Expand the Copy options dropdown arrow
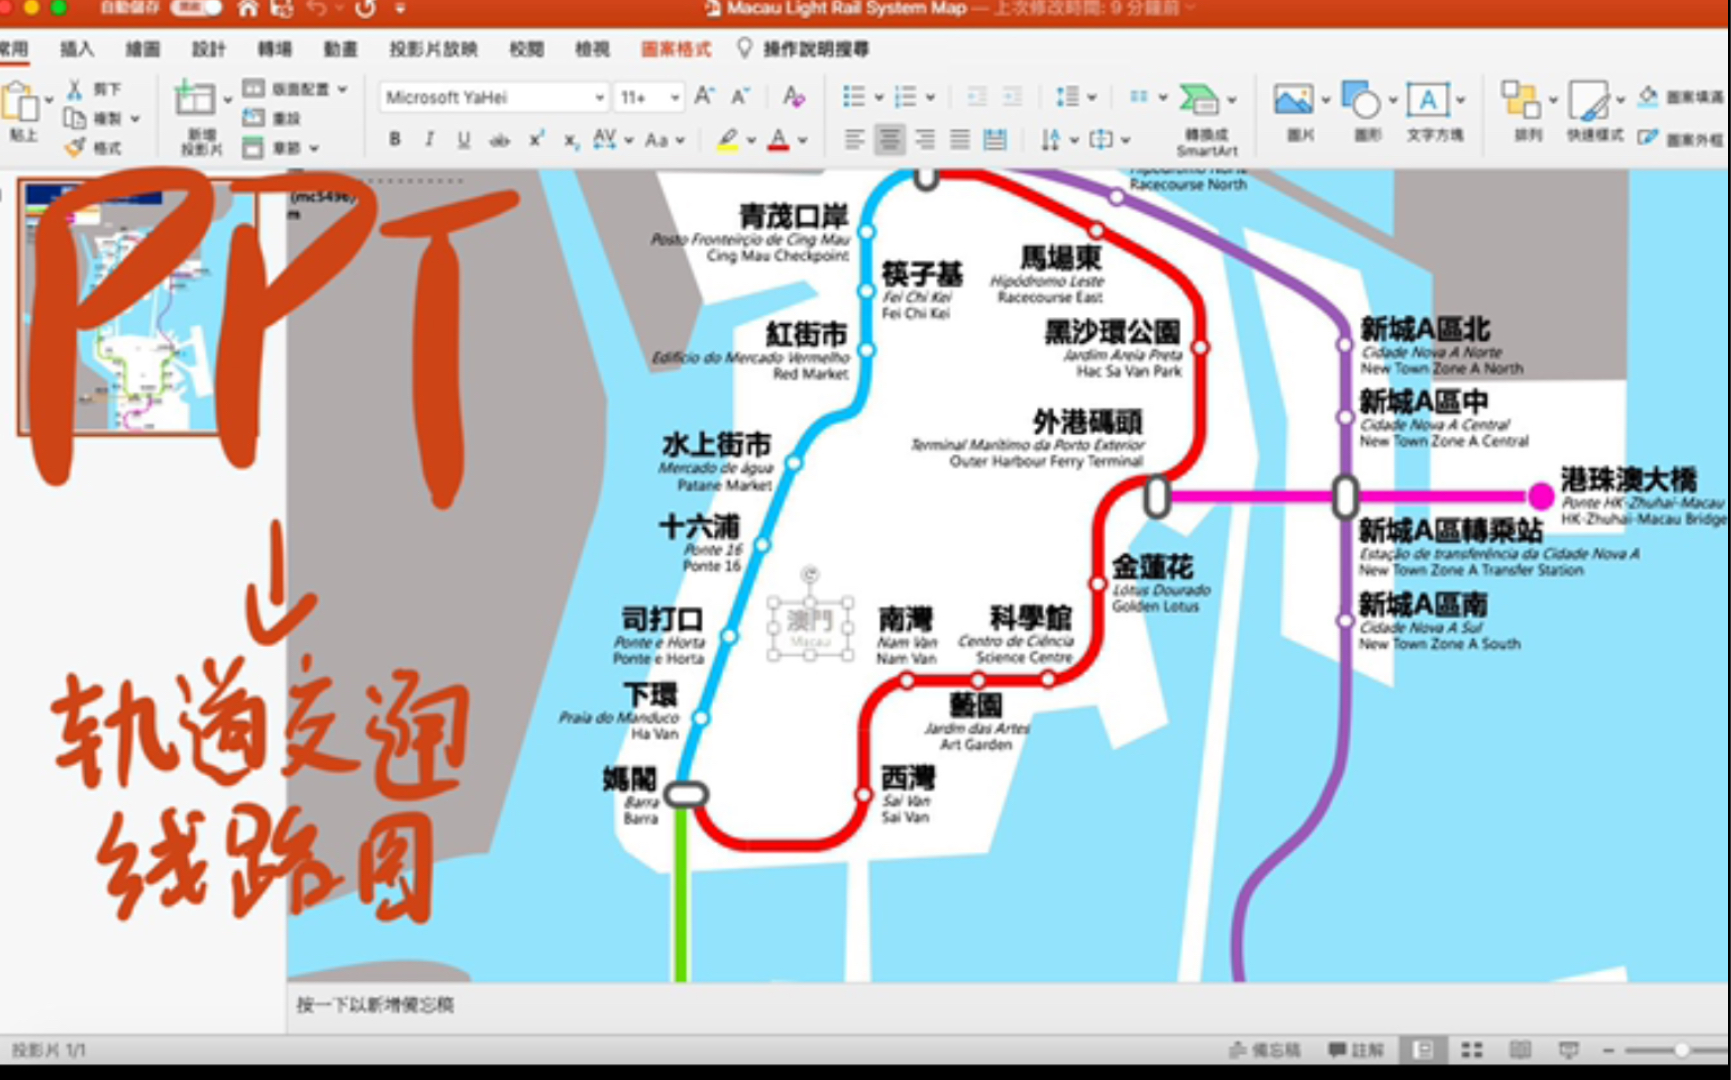The height and width of the screenshot is (1080, 1731). click(x=135, y=119)
